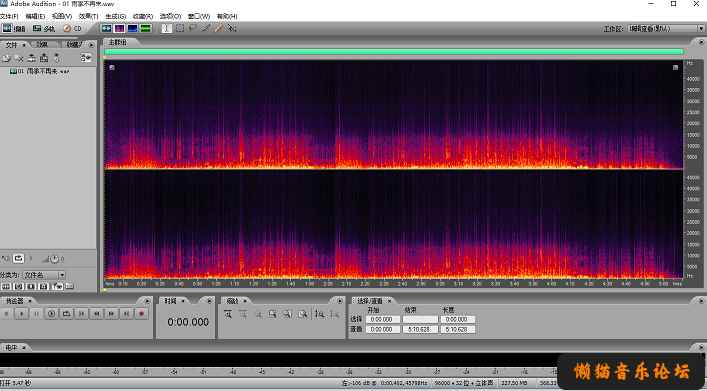Play the audio from the transport panel
Image resolution: width=707 pixels, height=391 pixels.
[x=22, y=313]
